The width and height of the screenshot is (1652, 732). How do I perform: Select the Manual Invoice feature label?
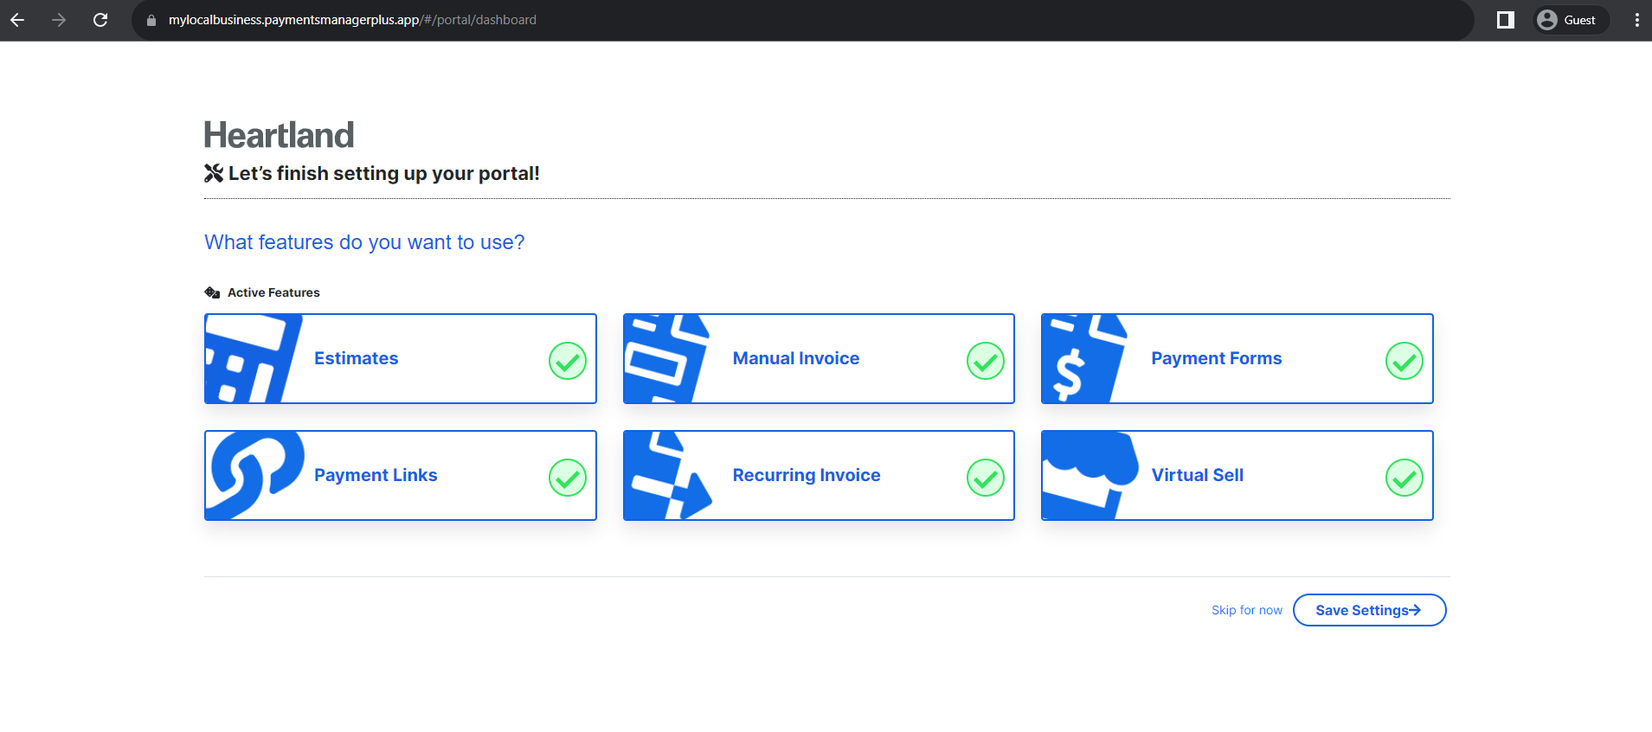796,358
